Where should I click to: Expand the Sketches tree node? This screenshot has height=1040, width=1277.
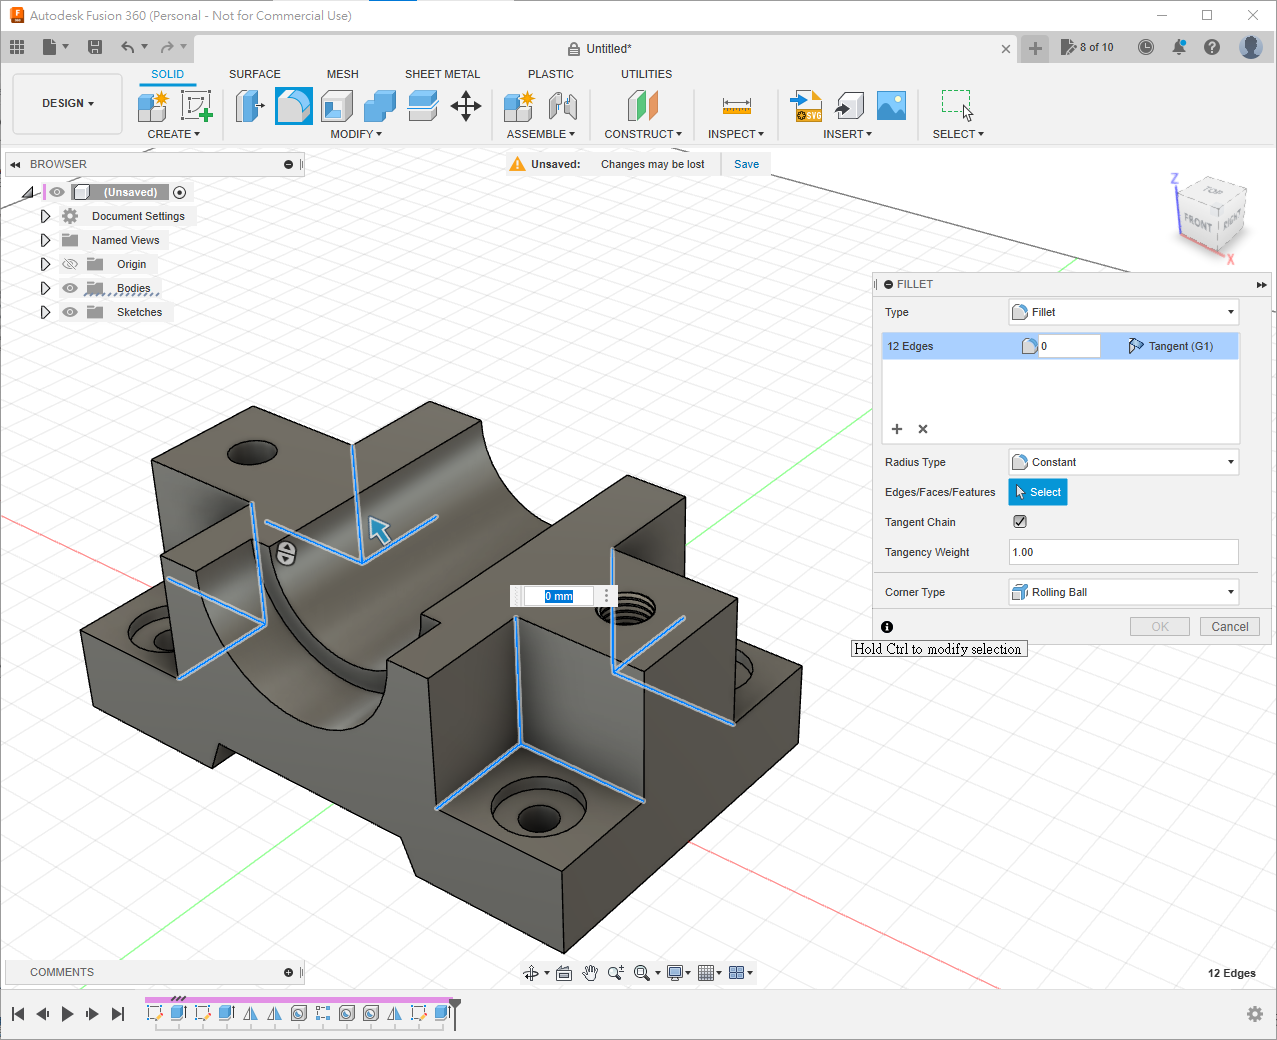tap(45, 312)
